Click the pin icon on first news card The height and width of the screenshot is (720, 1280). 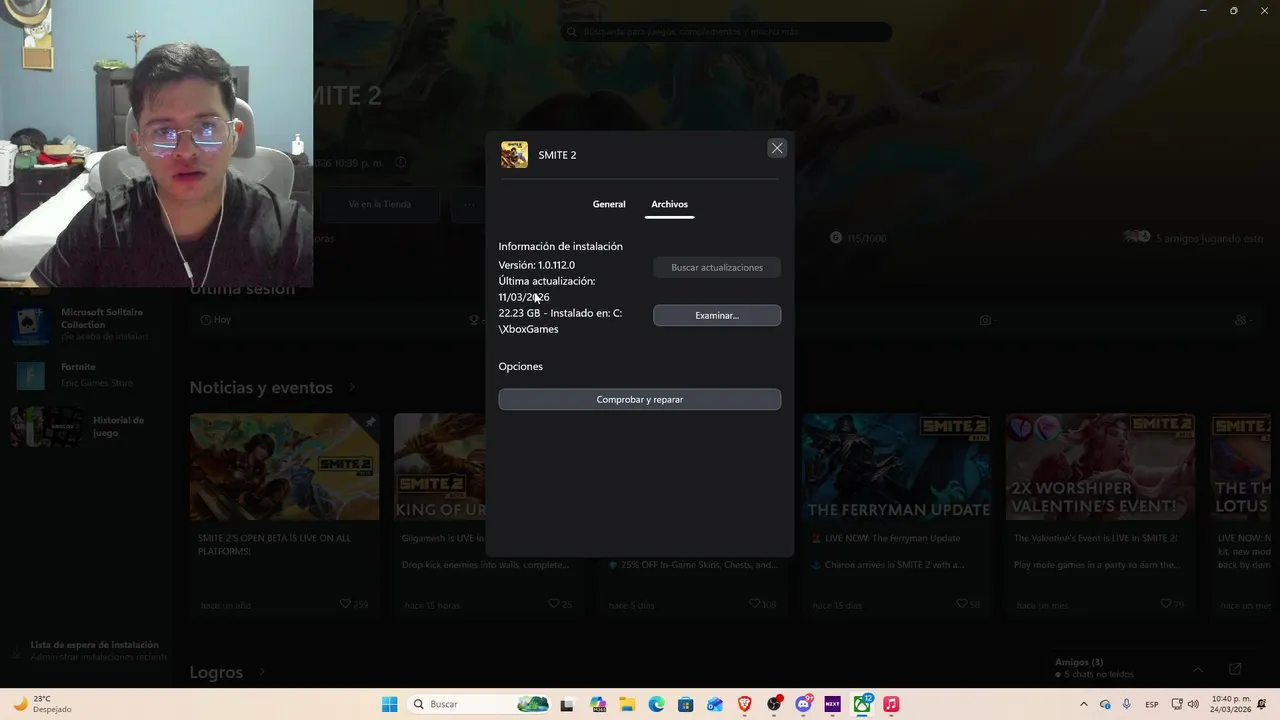[369, 423]
